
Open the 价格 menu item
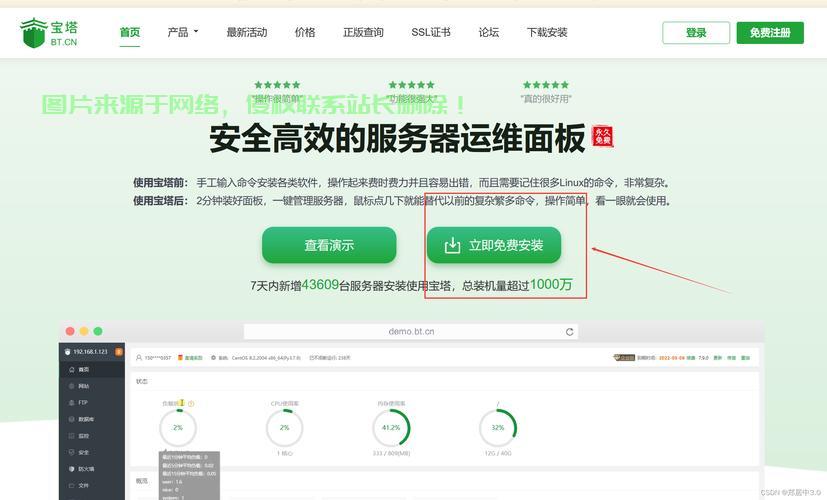(305, 33)
